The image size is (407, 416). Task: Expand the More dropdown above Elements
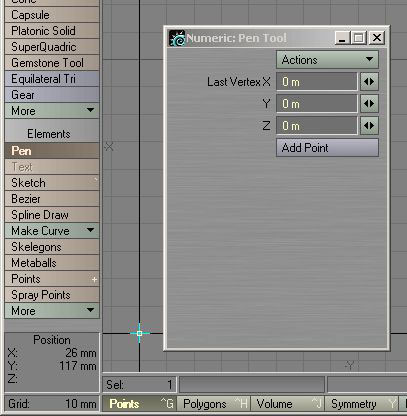tap(52, 111)
